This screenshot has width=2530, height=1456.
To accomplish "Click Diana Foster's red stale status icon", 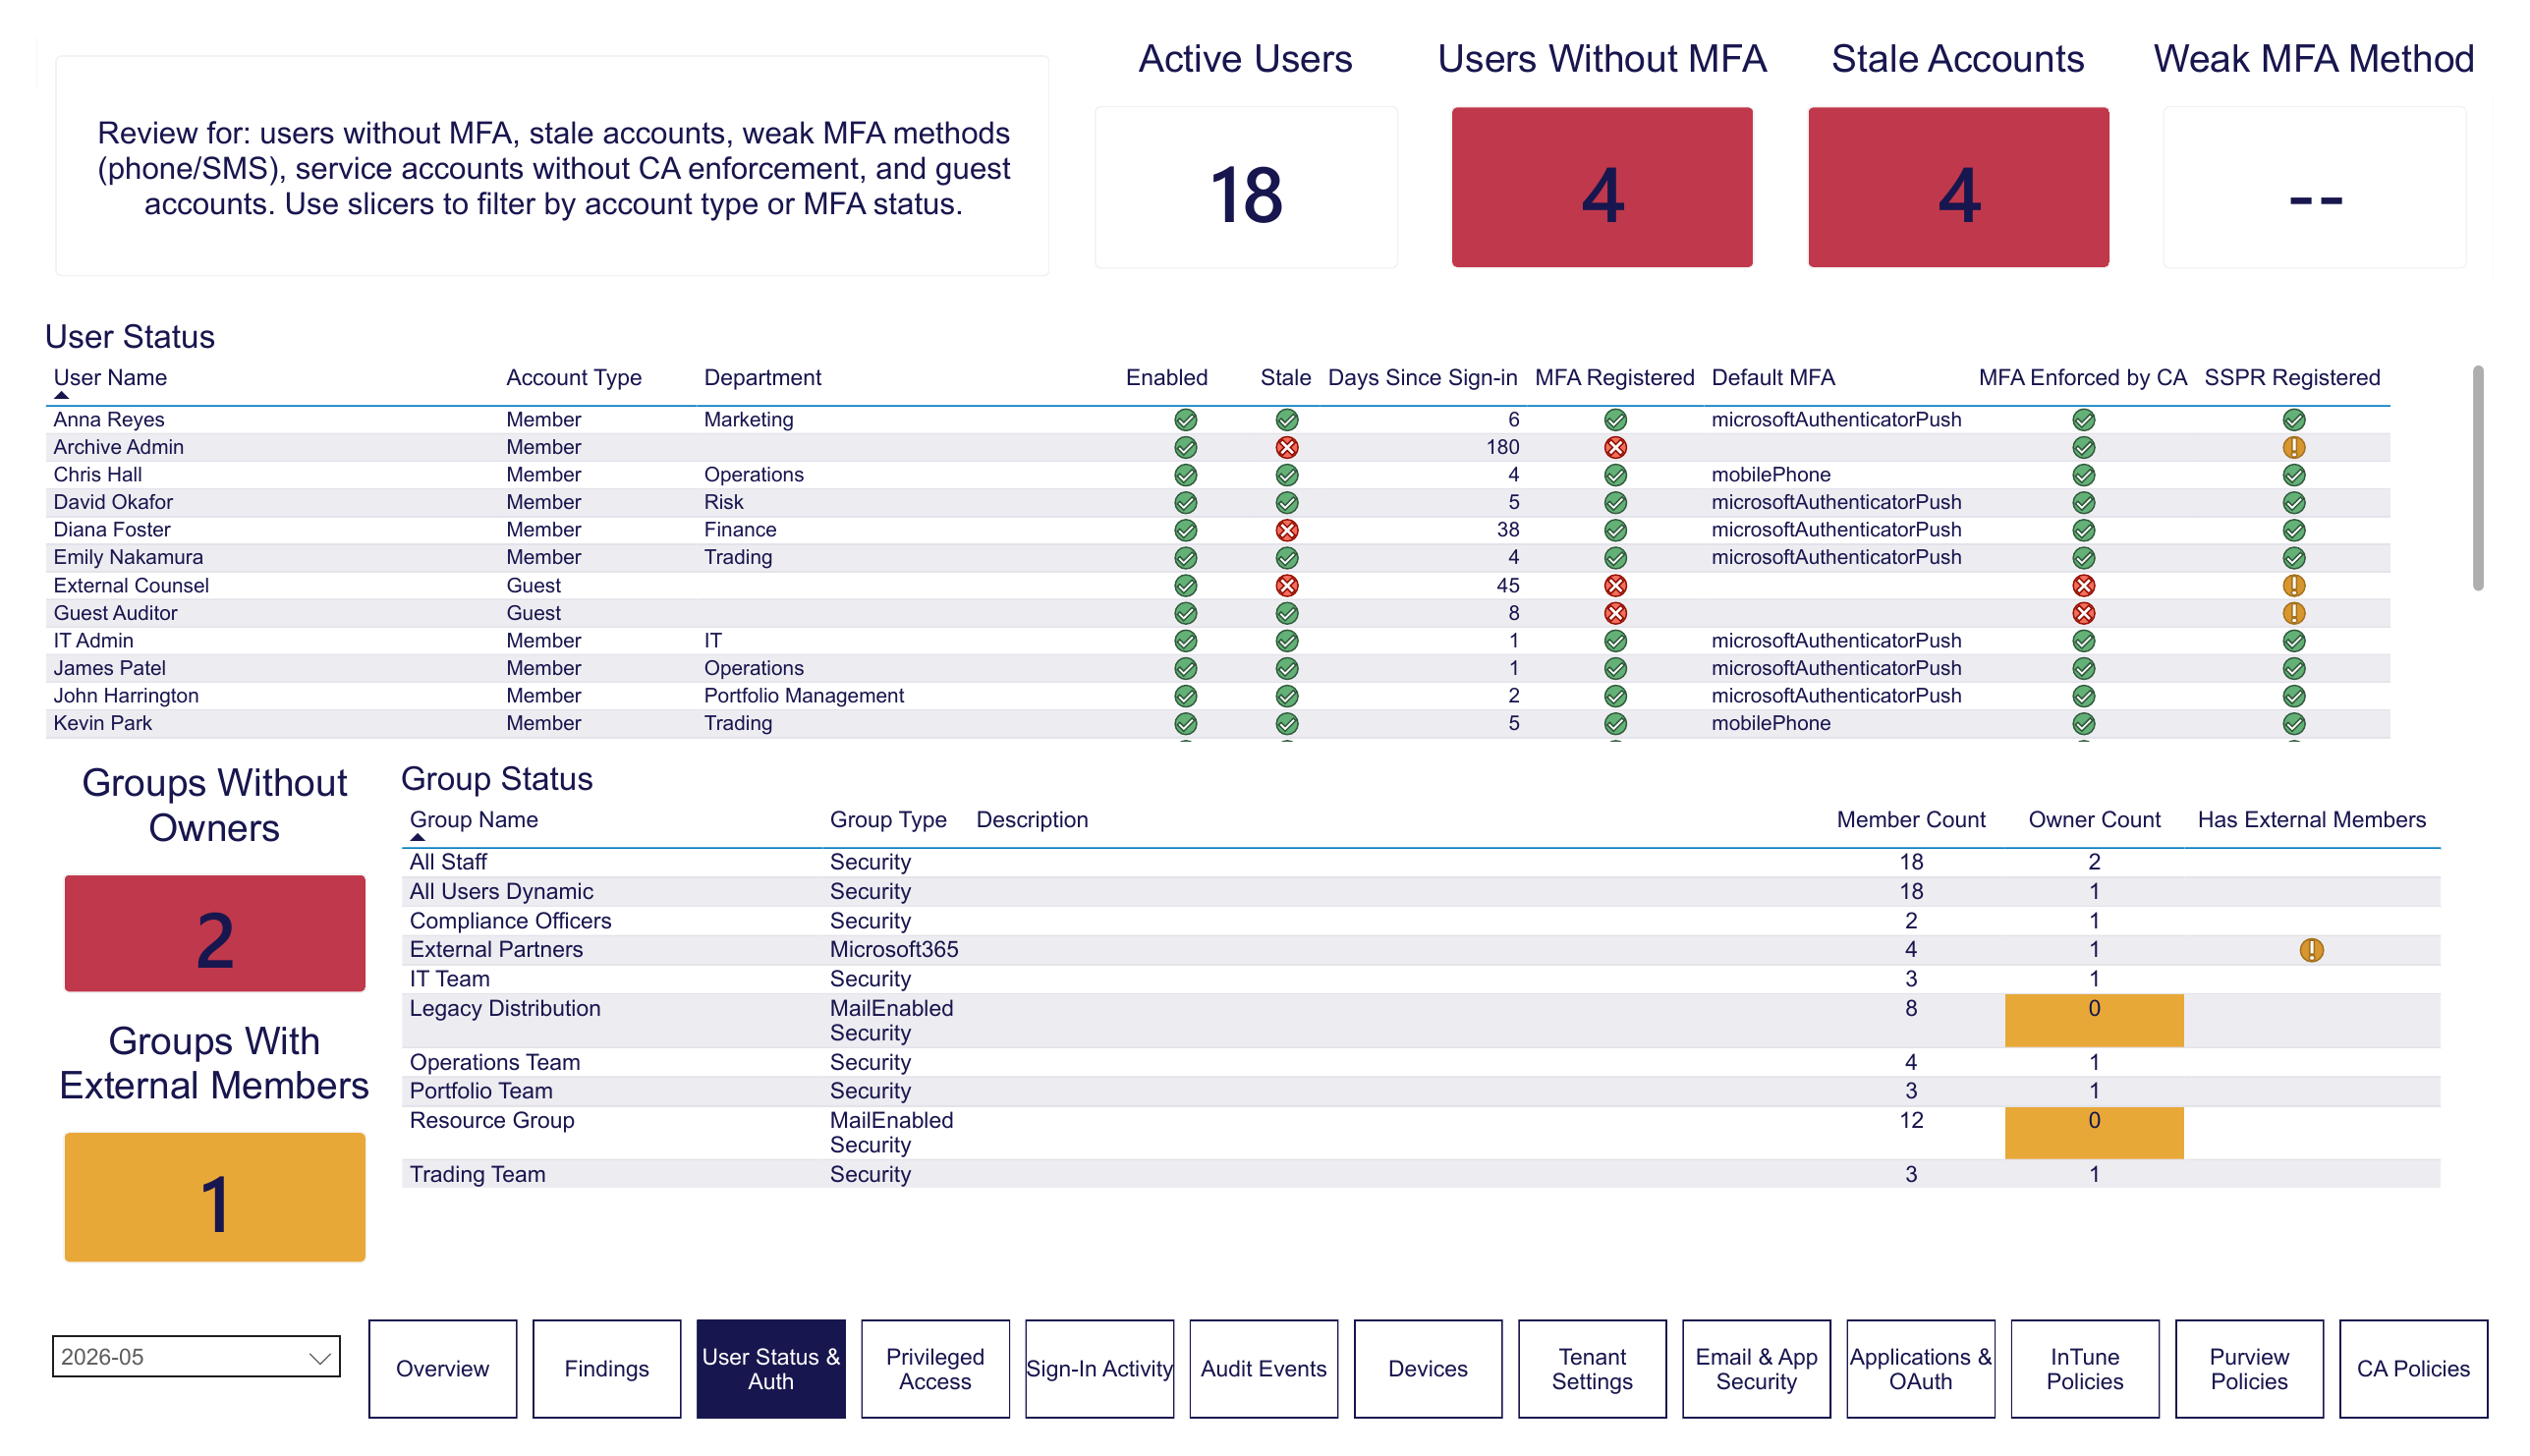I will click(x=1286, y=530).
